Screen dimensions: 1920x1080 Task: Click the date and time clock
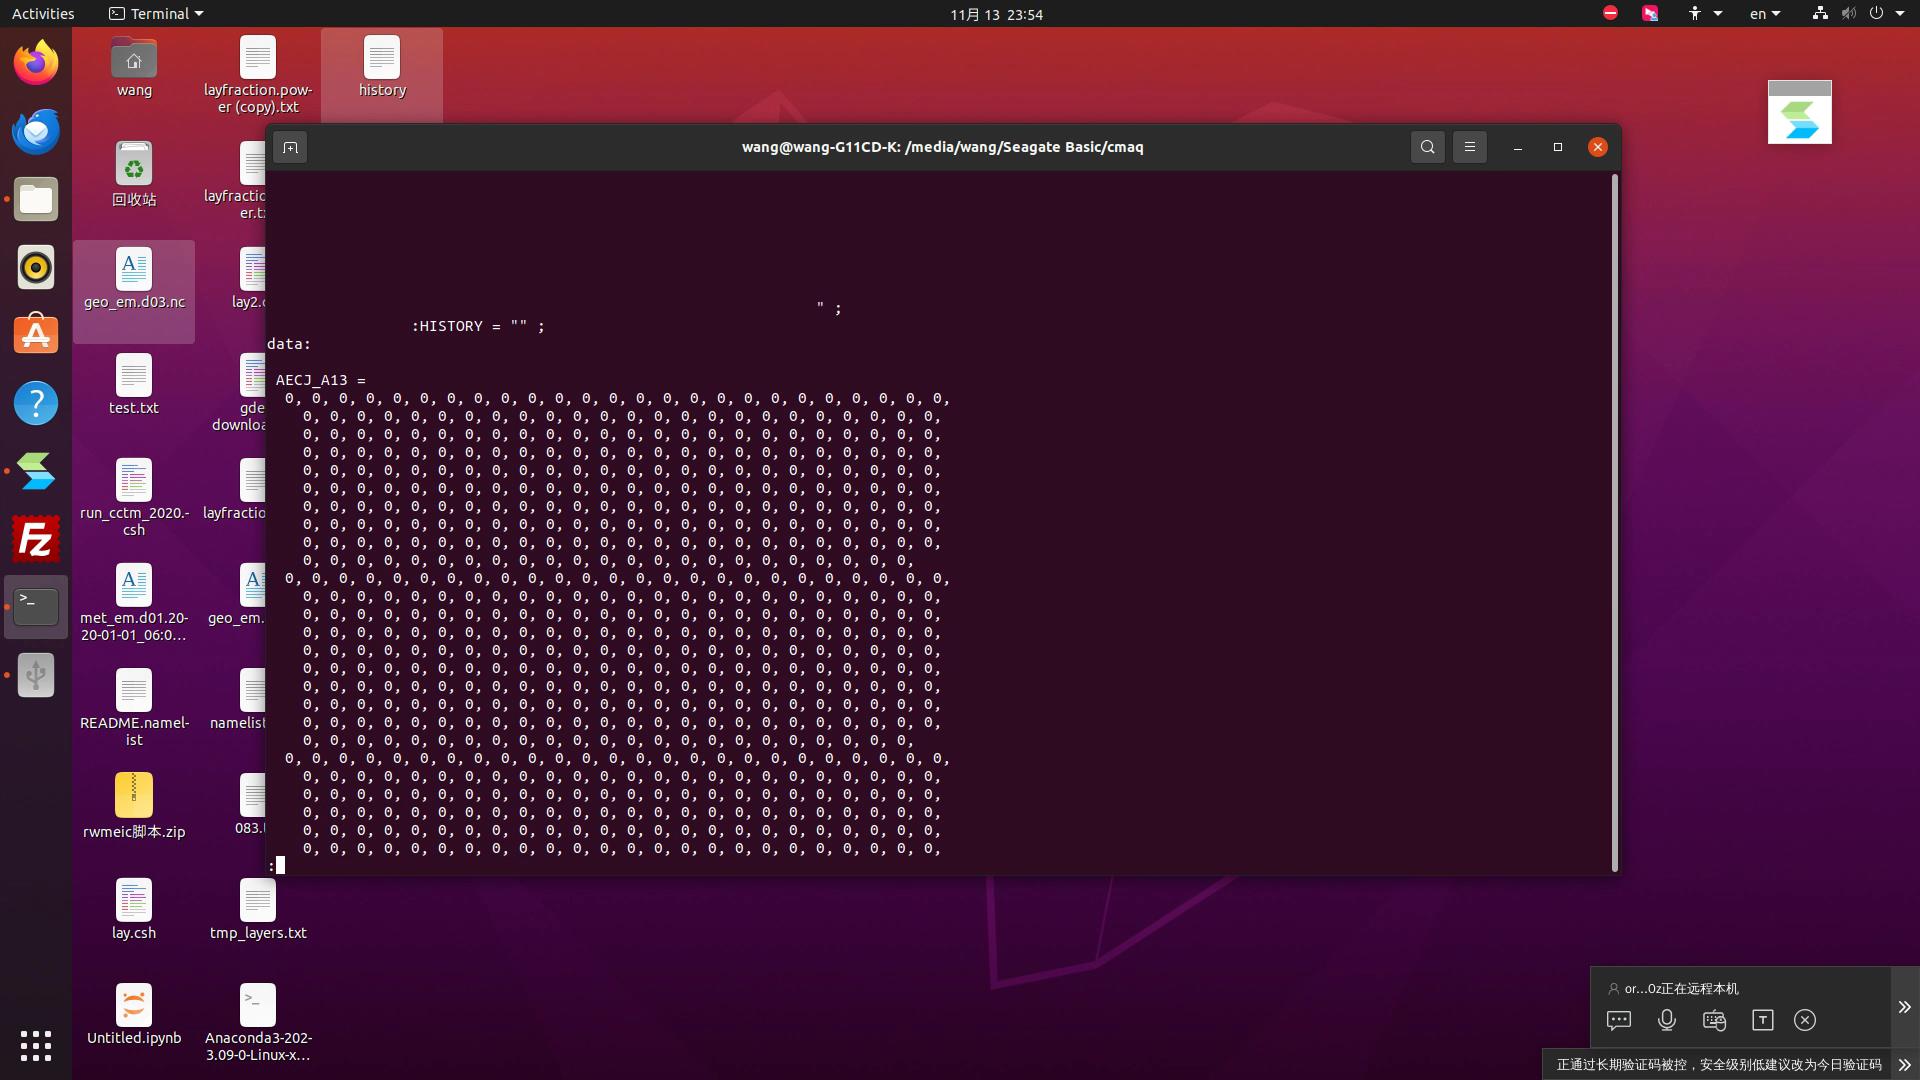point(995,14)
